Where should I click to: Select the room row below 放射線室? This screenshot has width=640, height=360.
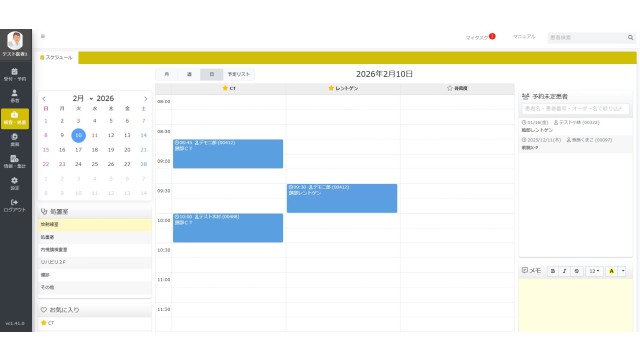(x=95, y=237)
